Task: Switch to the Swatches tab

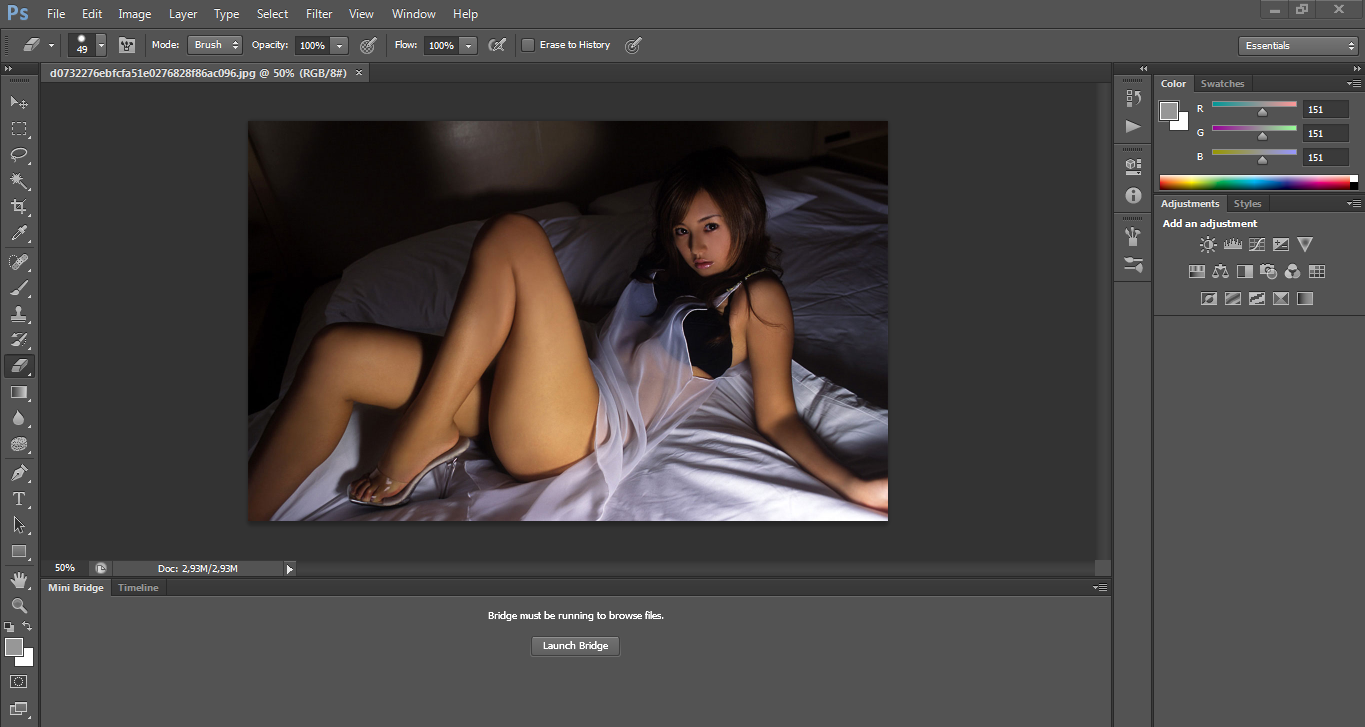Action: click(1222, 83)
